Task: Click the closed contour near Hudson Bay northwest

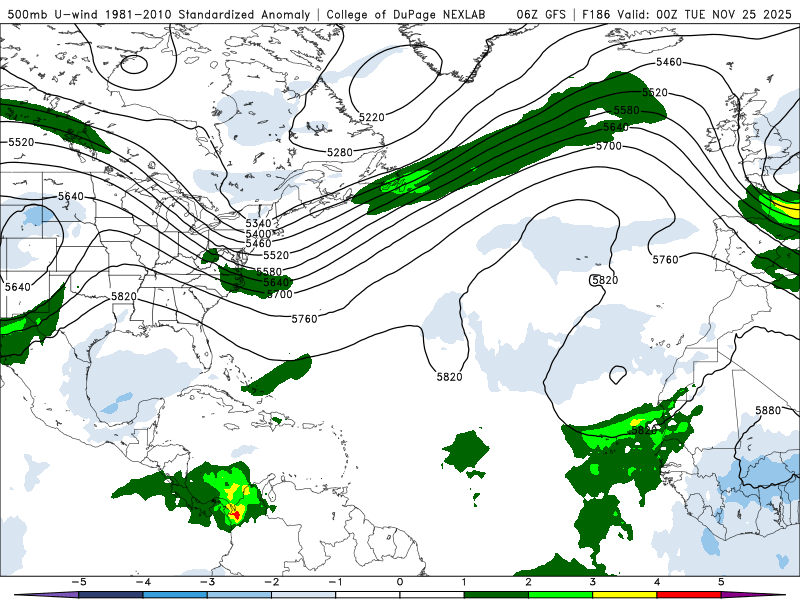Action: coord(134,64)
